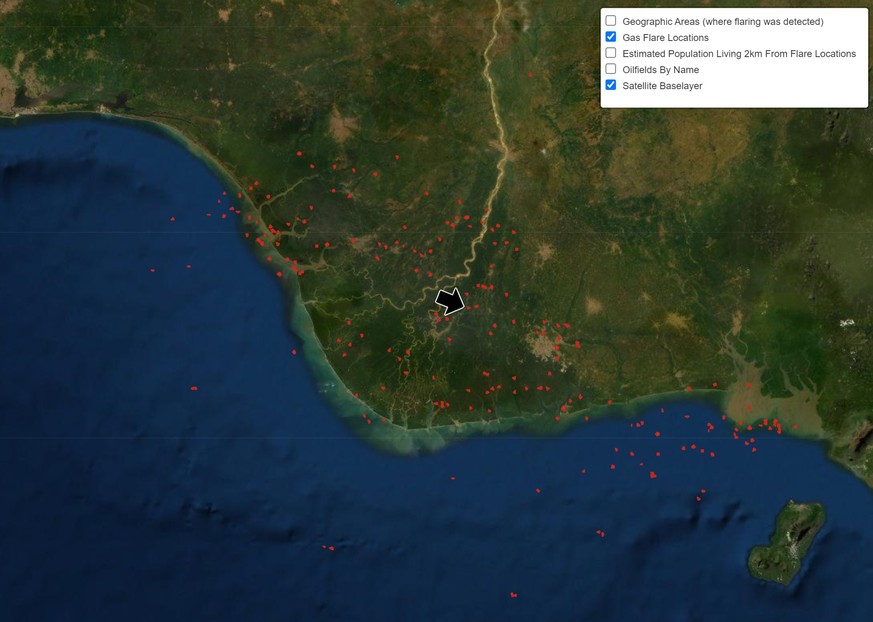Click the 'Geographic Areas' layer label text
The image size is (873, 622).
(x=722, y=21)
